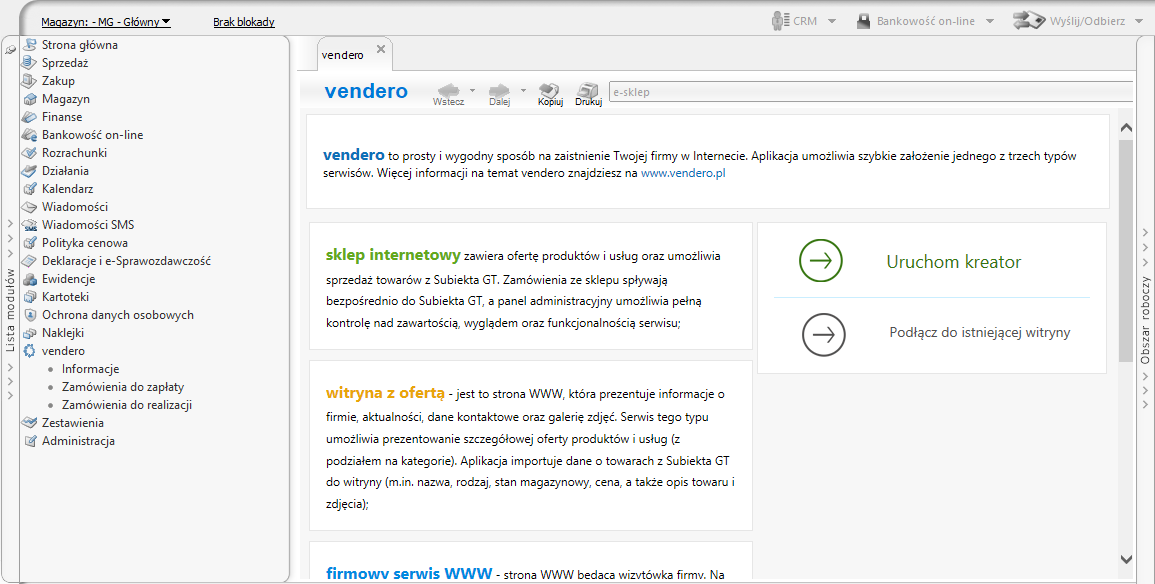Click the firmowy serwis WWW heading
The width and height of the screenshot is (1155, 584).
click(x=409, y=573)
